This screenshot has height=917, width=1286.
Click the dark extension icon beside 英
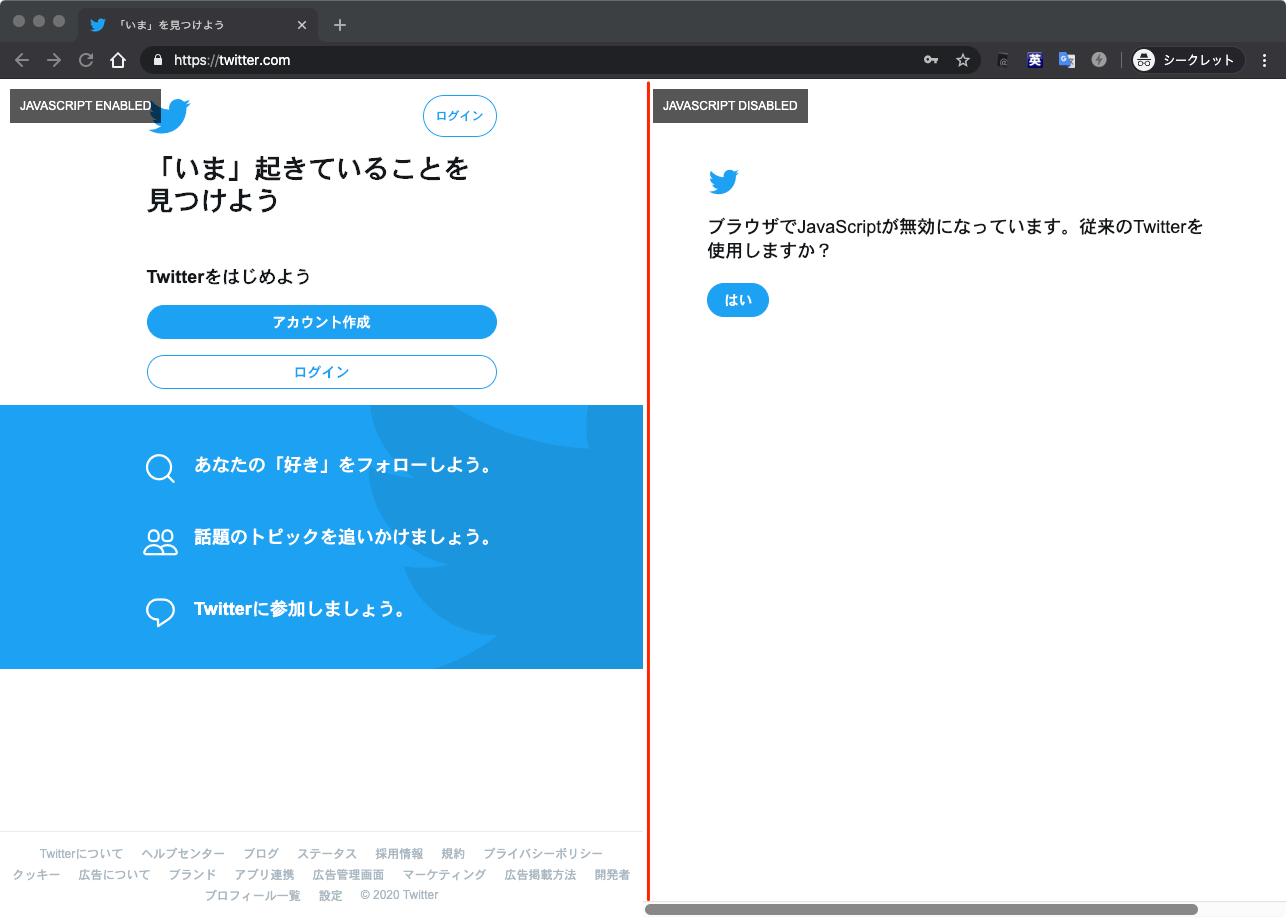tap(1003, 60)
